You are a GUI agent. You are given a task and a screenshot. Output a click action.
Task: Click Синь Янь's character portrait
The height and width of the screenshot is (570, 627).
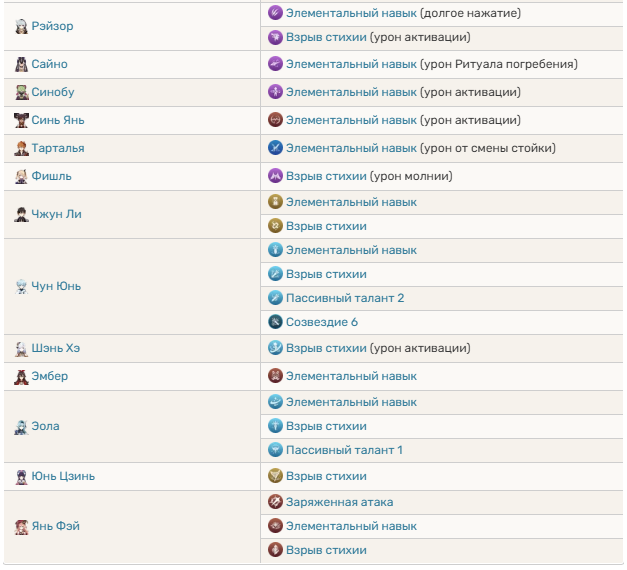tap(21, 120)
